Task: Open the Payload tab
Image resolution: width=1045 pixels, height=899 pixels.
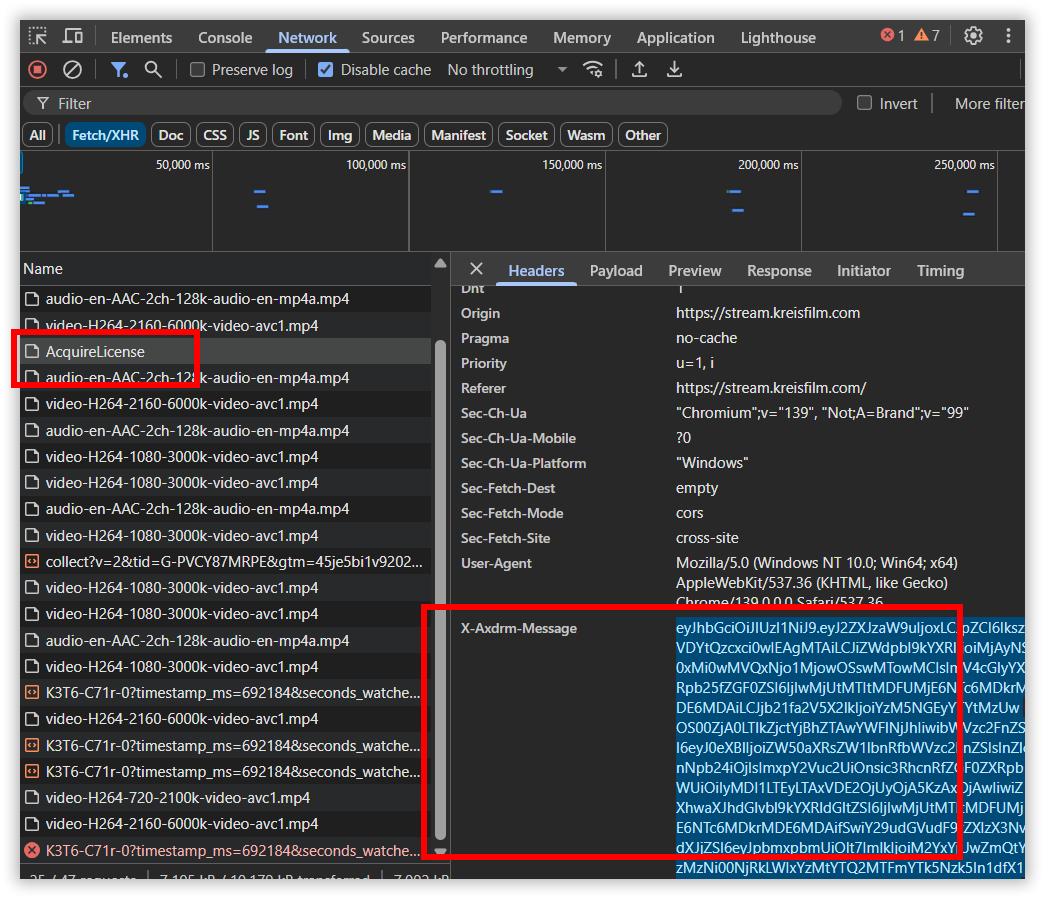Action: pyautogui.click(x=616, y=271)
